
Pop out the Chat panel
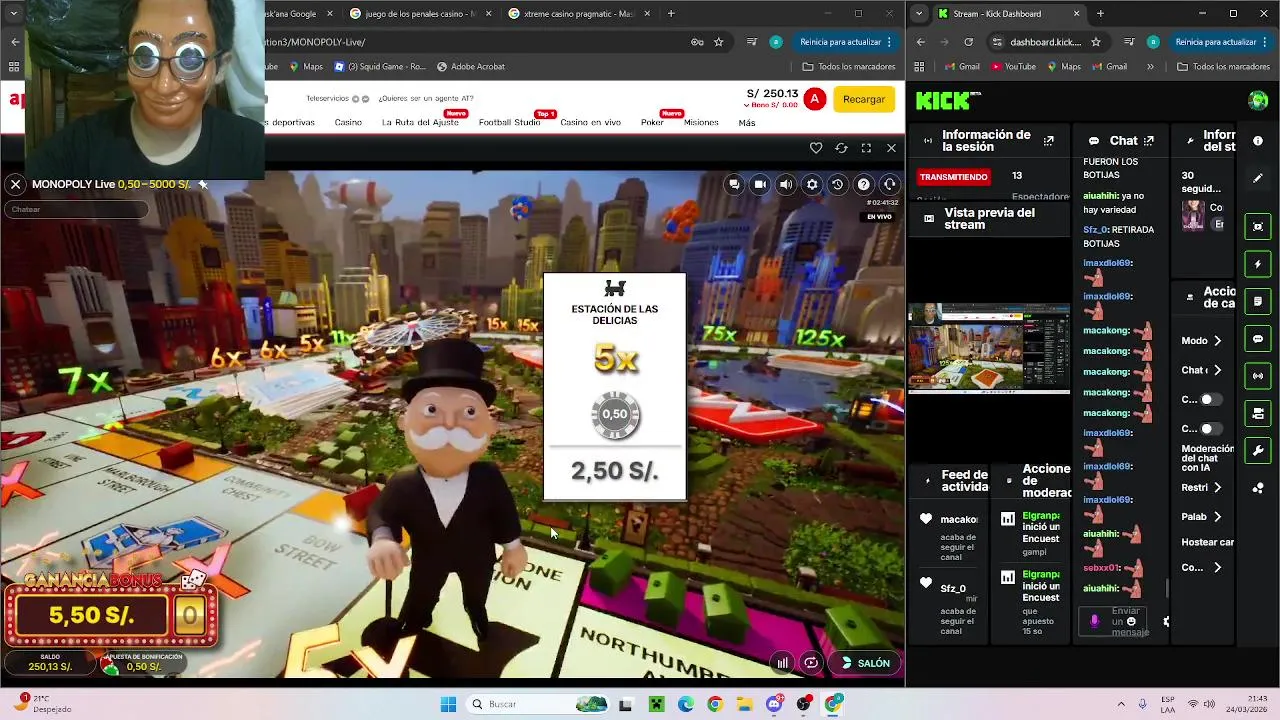click(x=1149, y=141)
